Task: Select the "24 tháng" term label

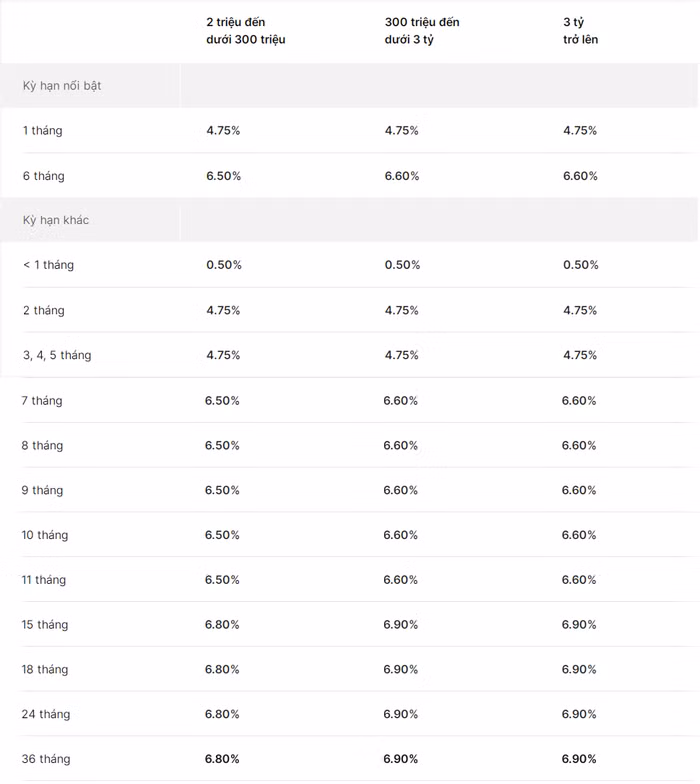Action: pyautogui.click(x=46, y=714)
